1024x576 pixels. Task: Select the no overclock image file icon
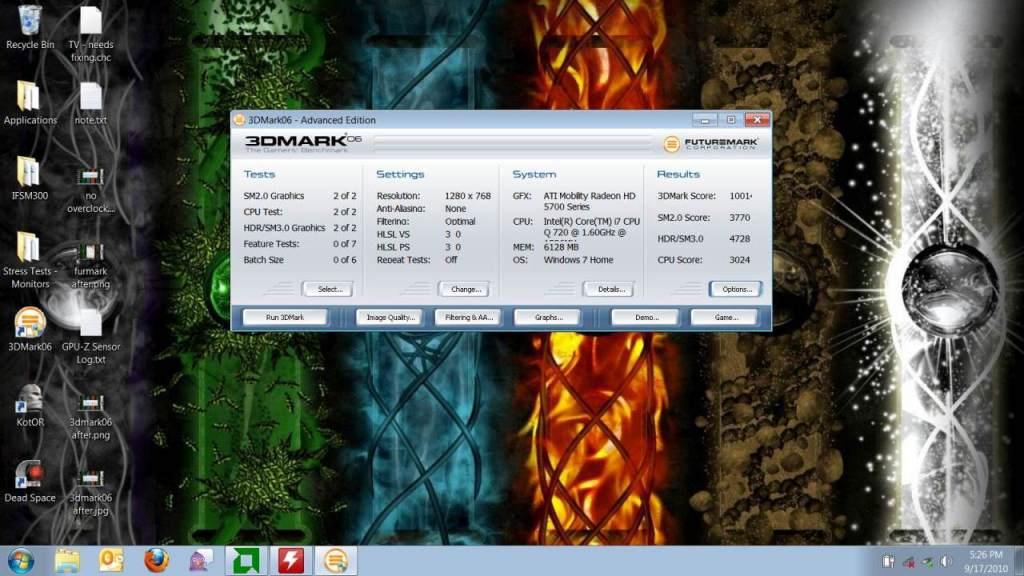click(91, 191)
